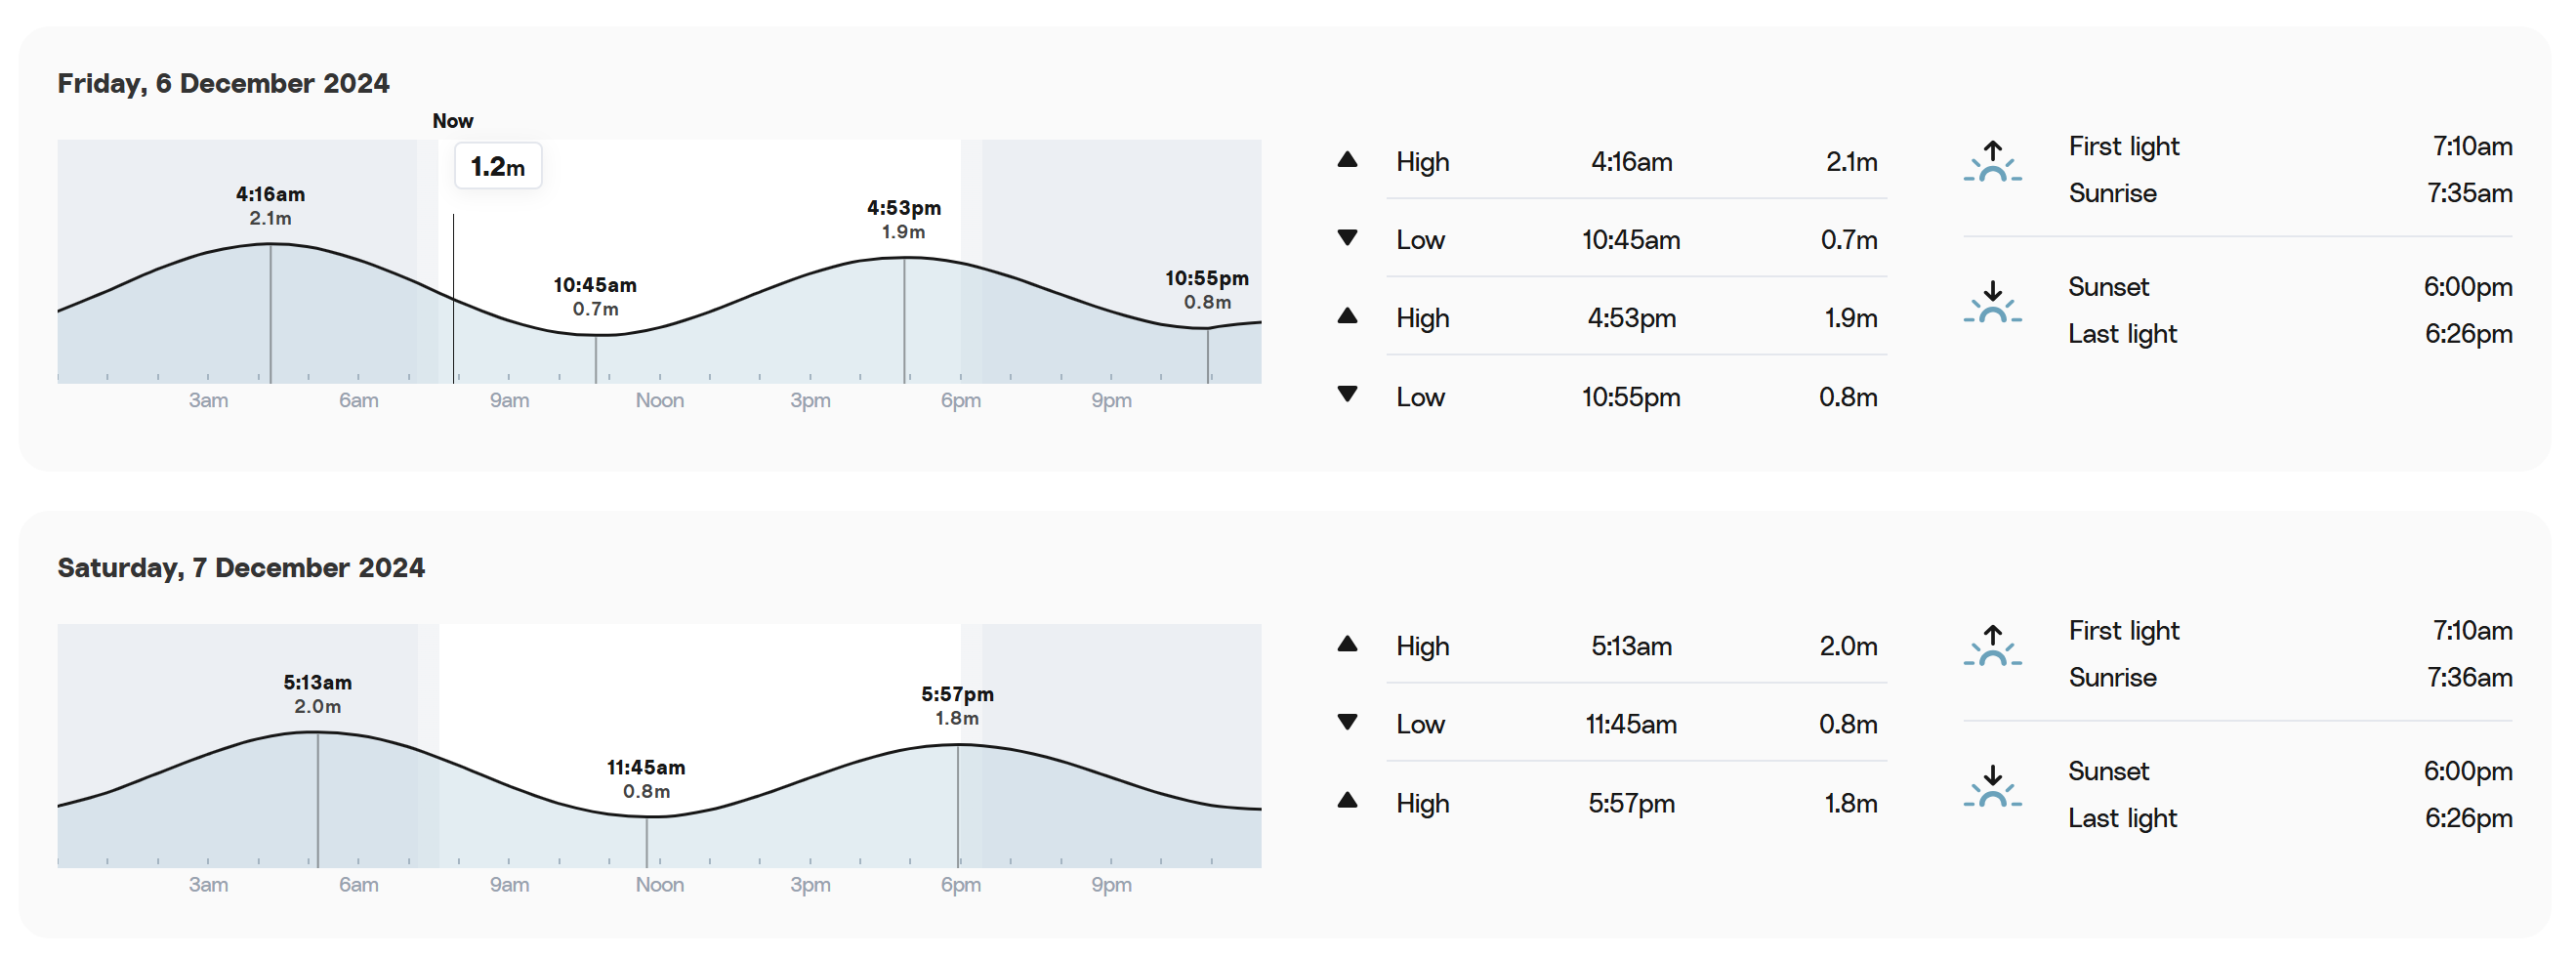Click the Now marker label on Friday chart

(x=453, y=121)
